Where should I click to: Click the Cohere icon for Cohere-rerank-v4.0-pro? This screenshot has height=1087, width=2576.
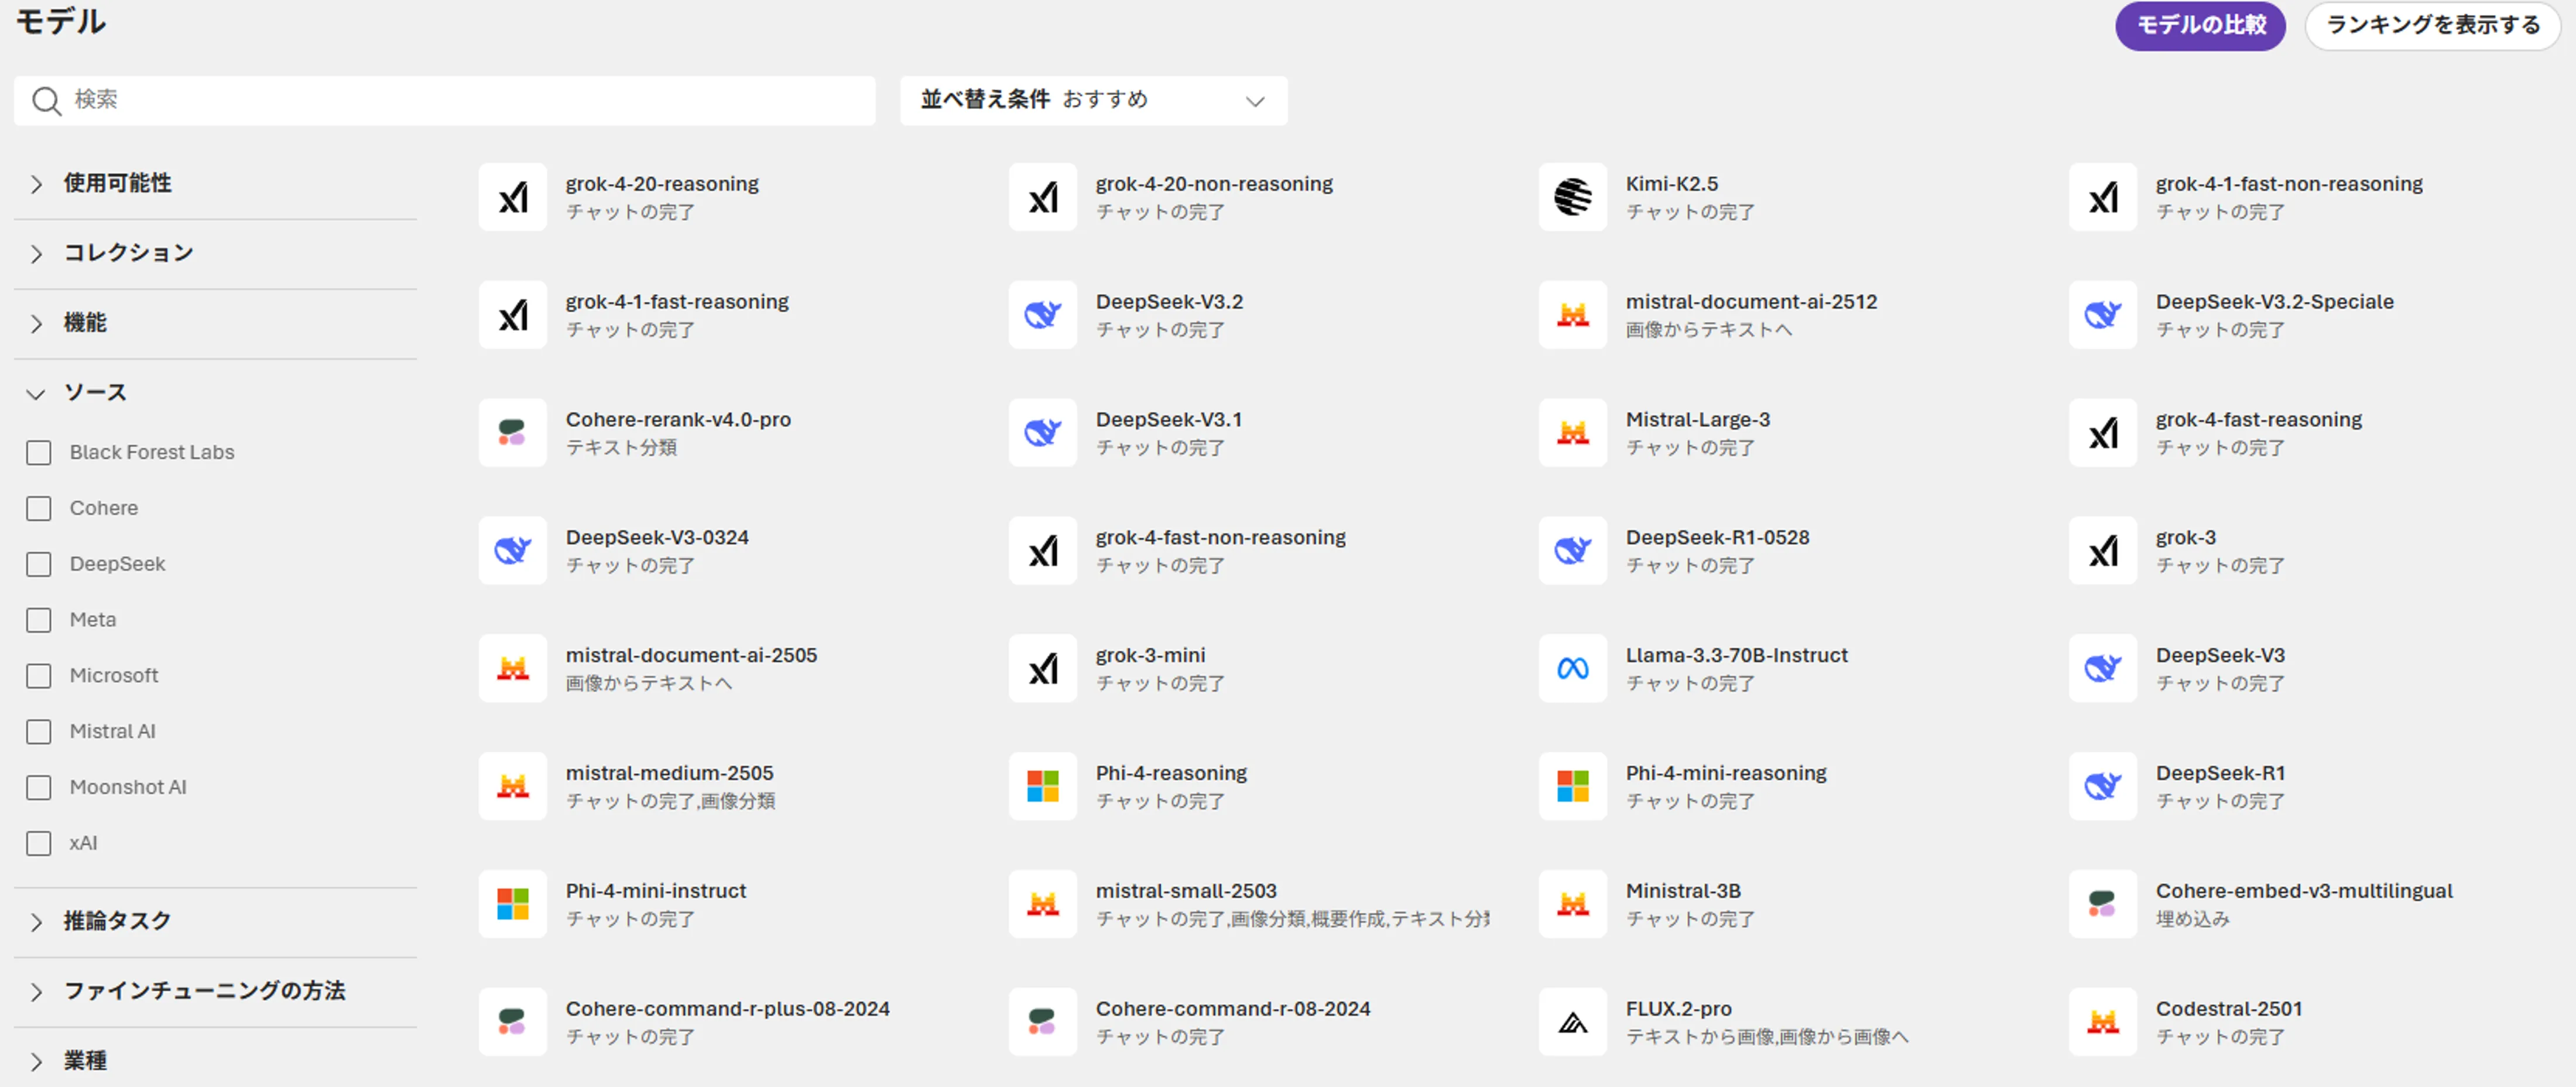click(512, 433)
